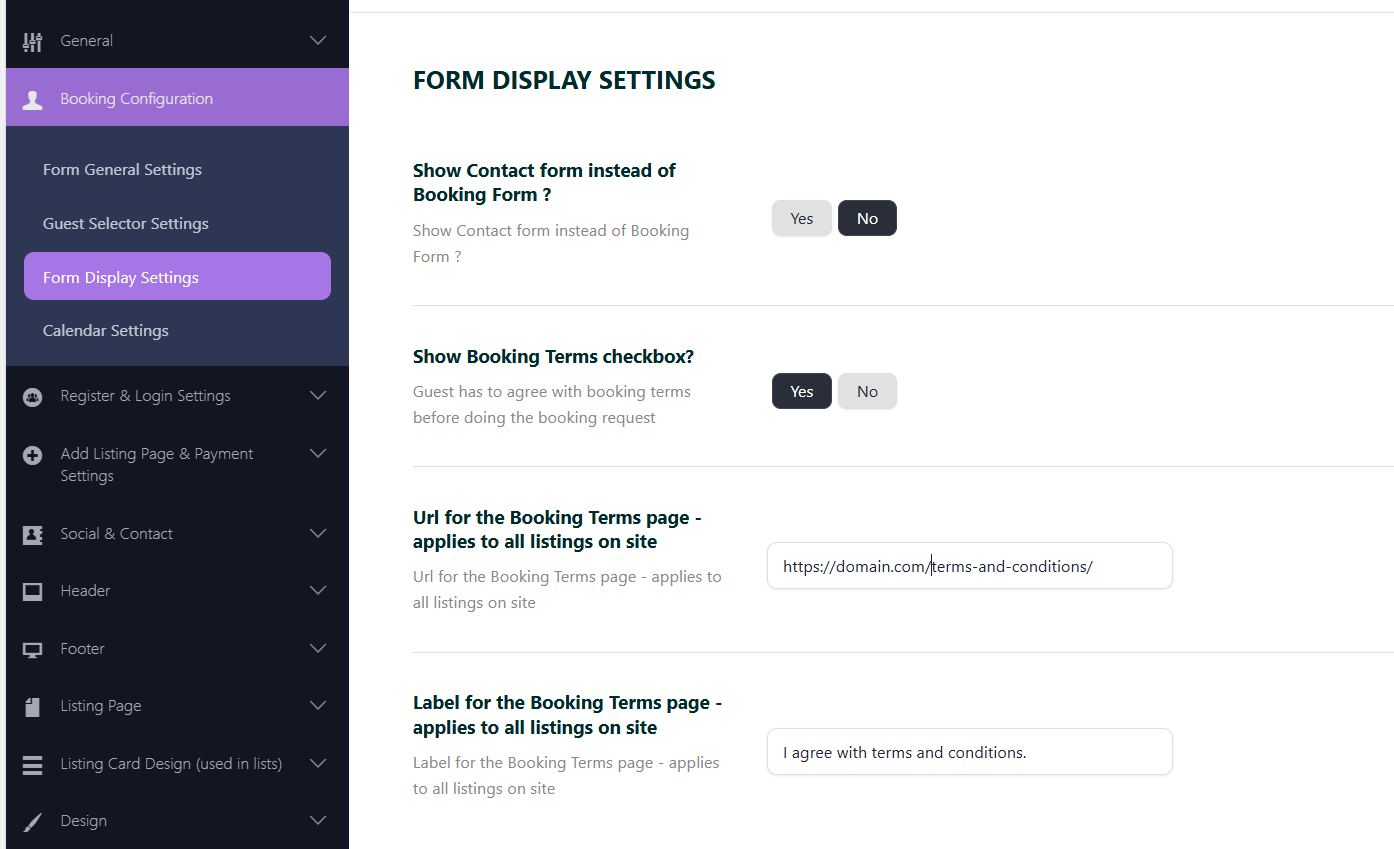Click the Design brush icon

click(x=33, y=822)
